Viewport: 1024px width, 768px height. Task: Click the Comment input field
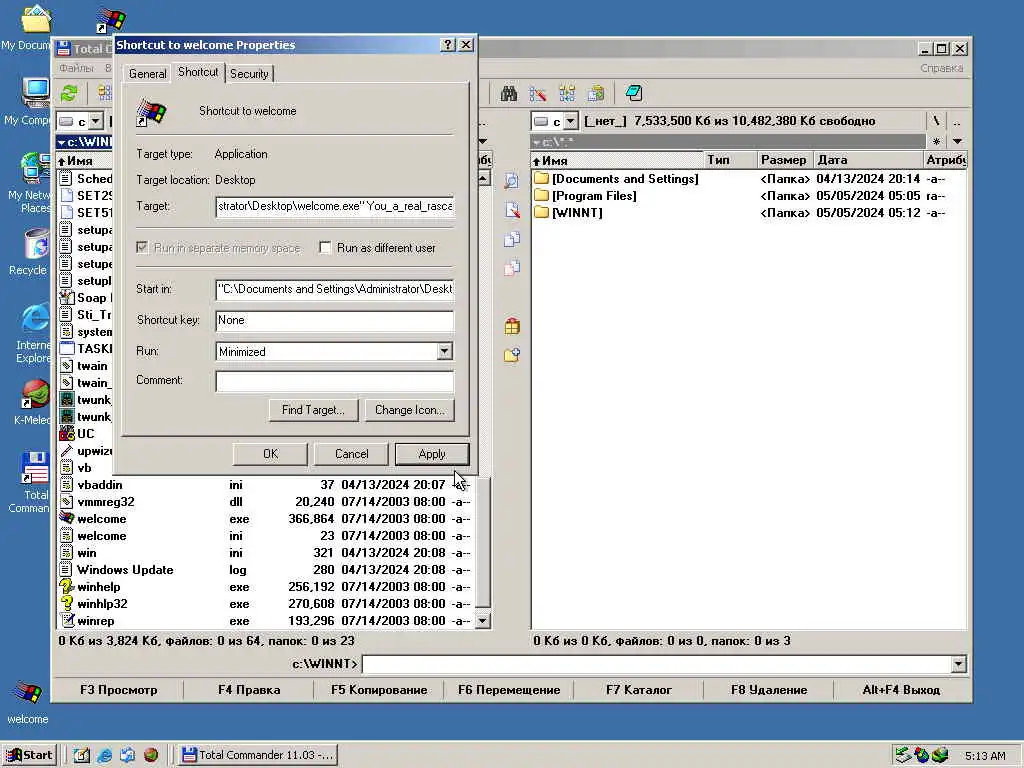click(334, 381)
